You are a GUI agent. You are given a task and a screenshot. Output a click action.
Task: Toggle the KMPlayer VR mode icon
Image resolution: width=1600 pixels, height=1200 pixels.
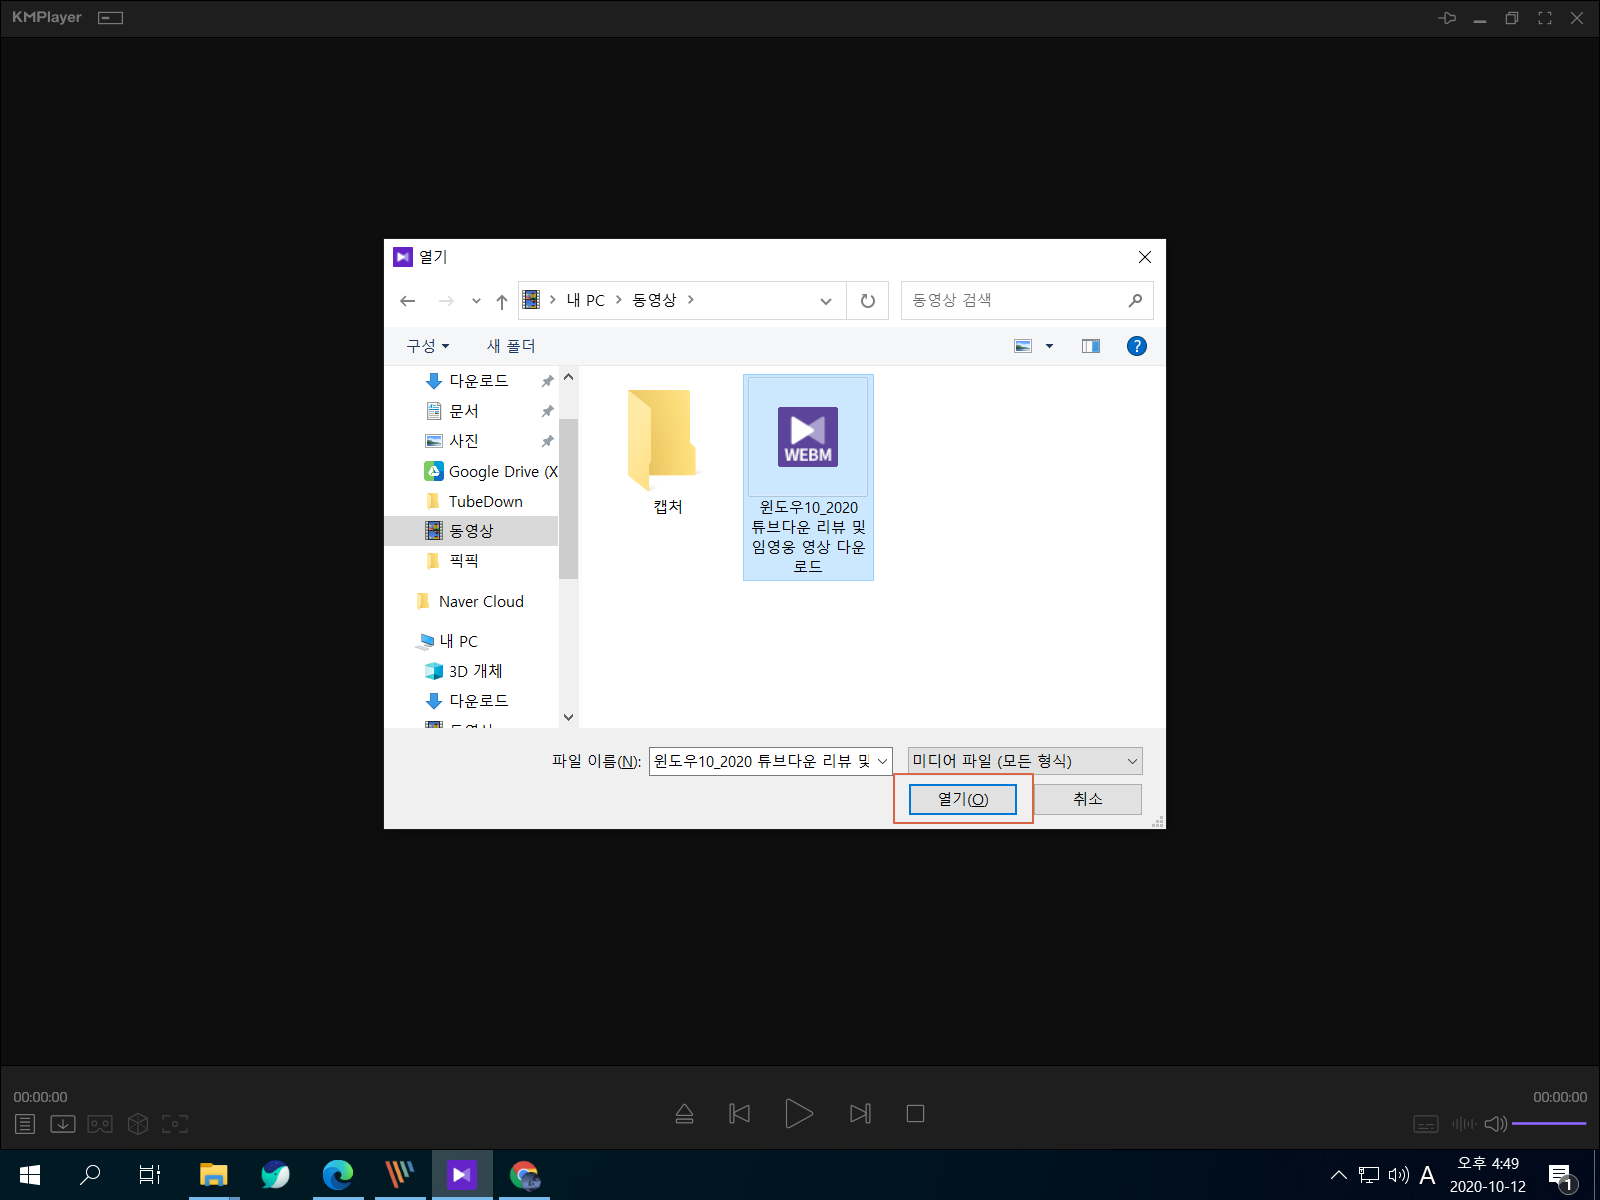click(100, 1124)
